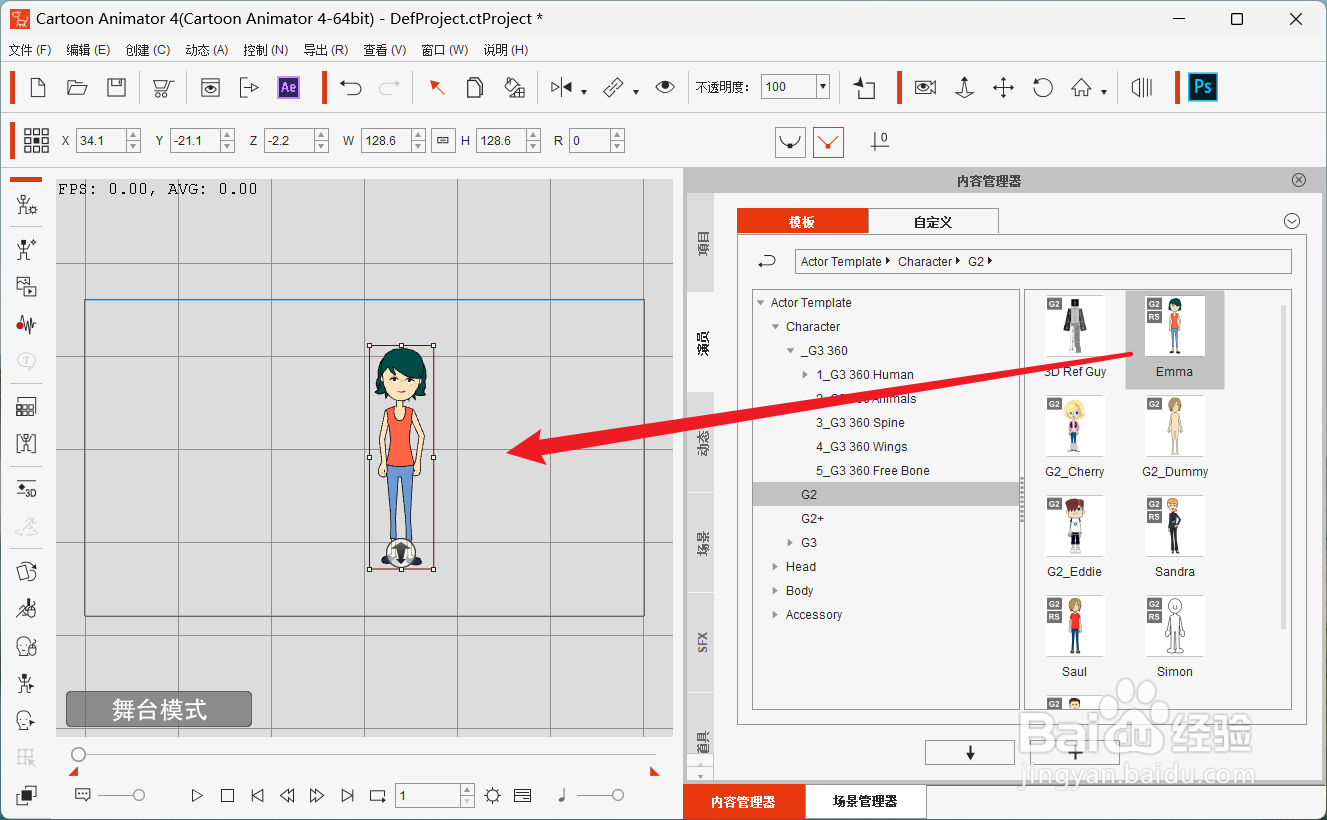The width and height of the screenshot is (1327, 820).
Task: Create a new project file
Action: [x=38, y=88]
